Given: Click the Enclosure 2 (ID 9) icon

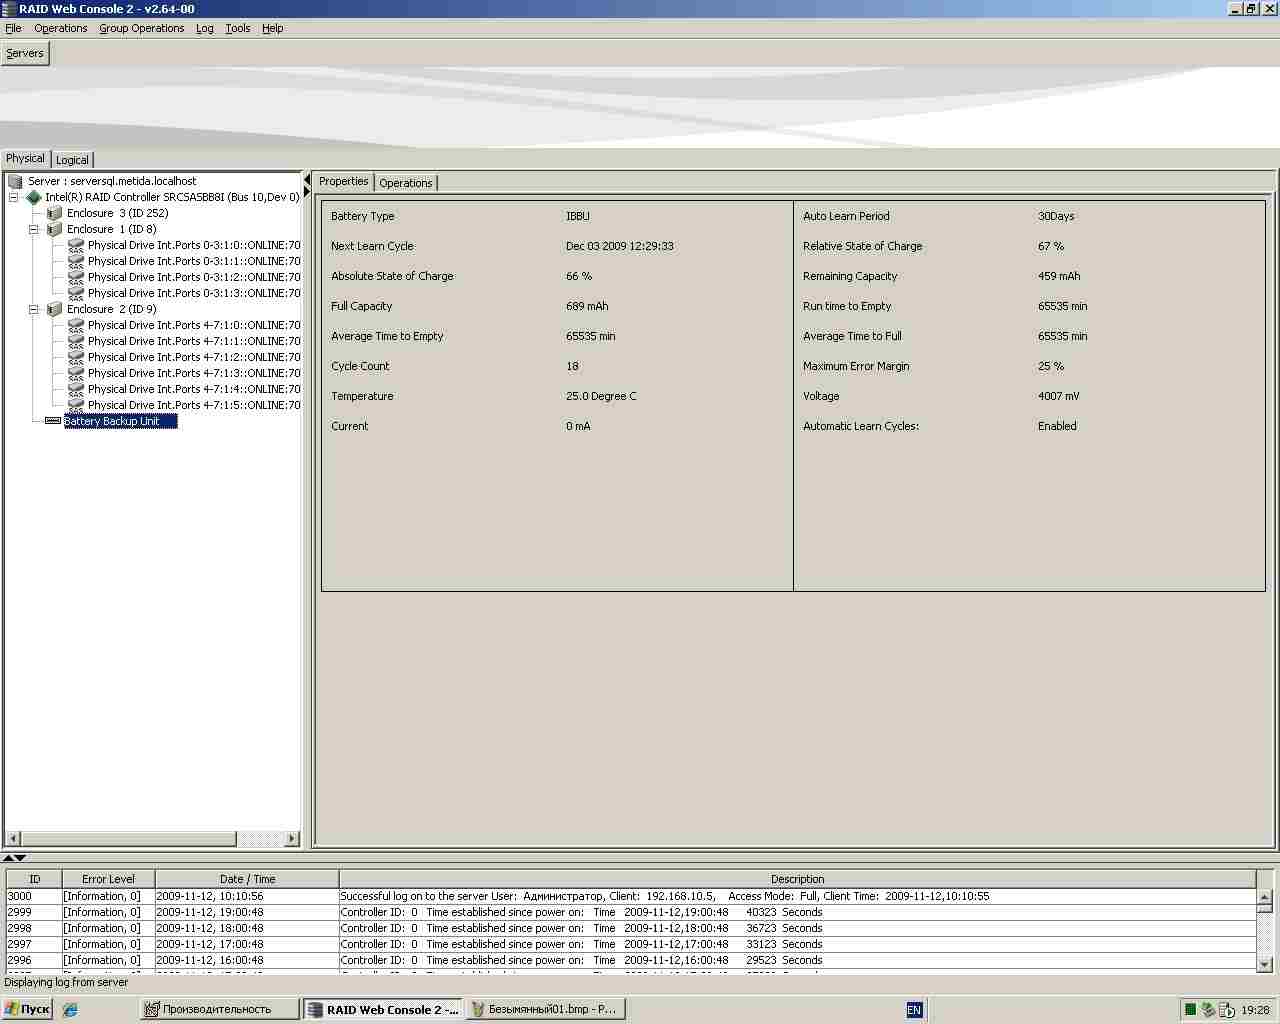Looking at the screenshot, I should (x=55, y=309).
